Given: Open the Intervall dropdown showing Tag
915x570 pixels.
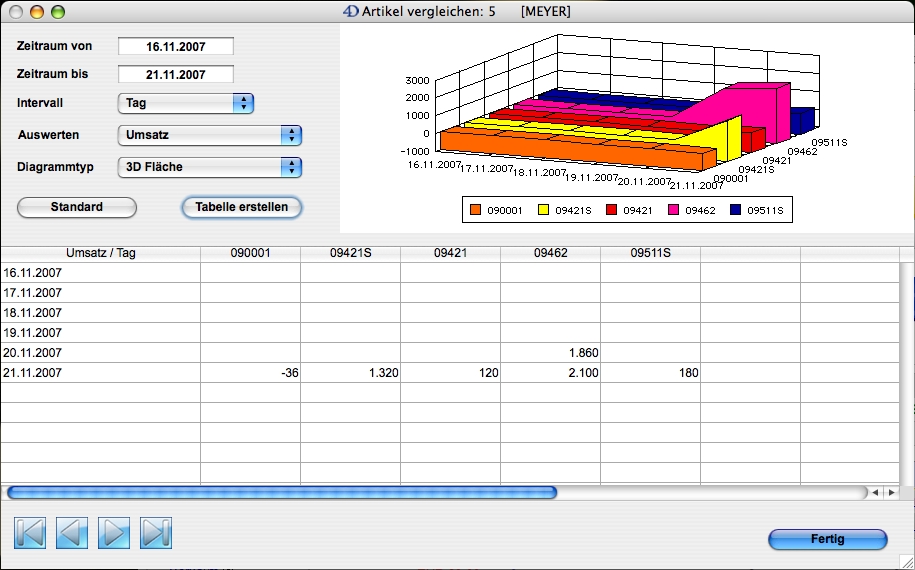Looking at the screenshot, I should tap(186, 103).
